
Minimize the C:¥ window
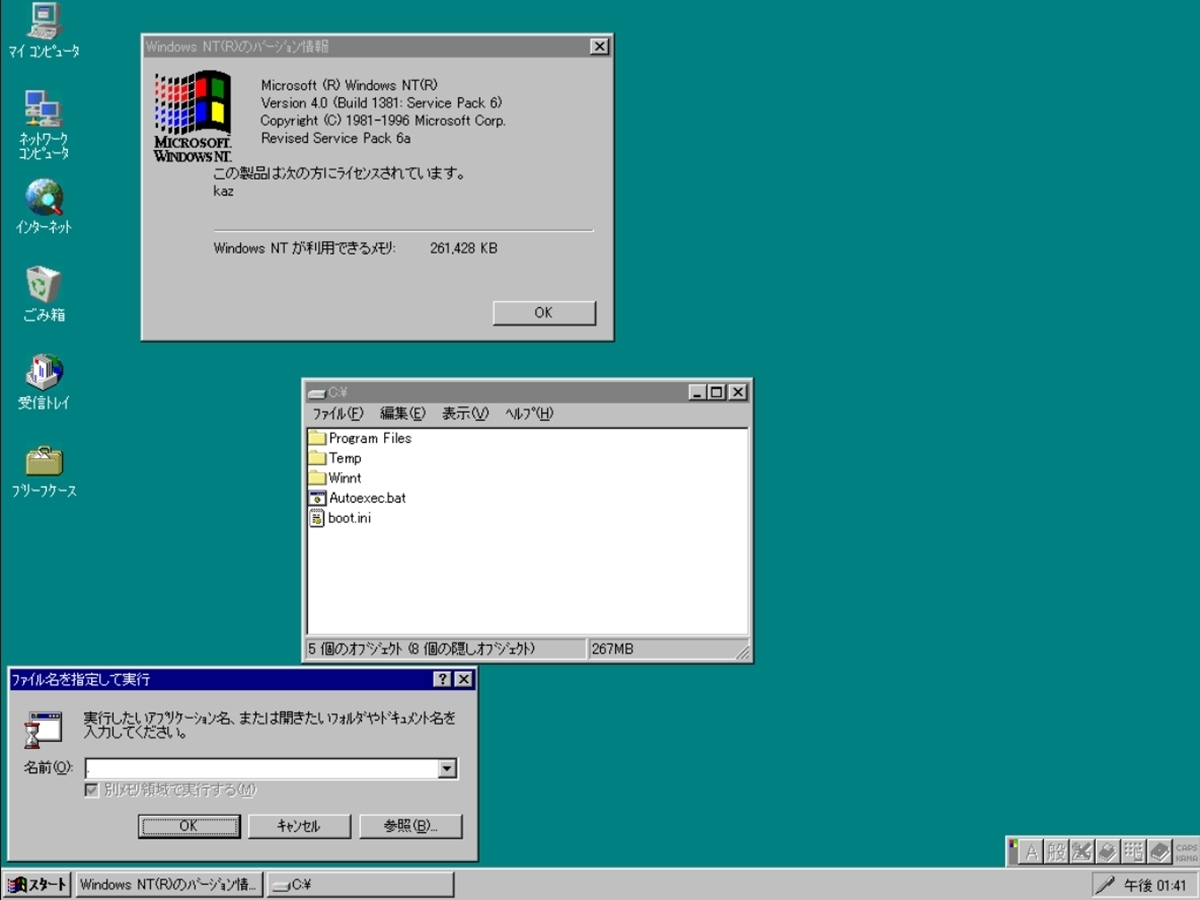pyautogui.click(x=698, y=393)
